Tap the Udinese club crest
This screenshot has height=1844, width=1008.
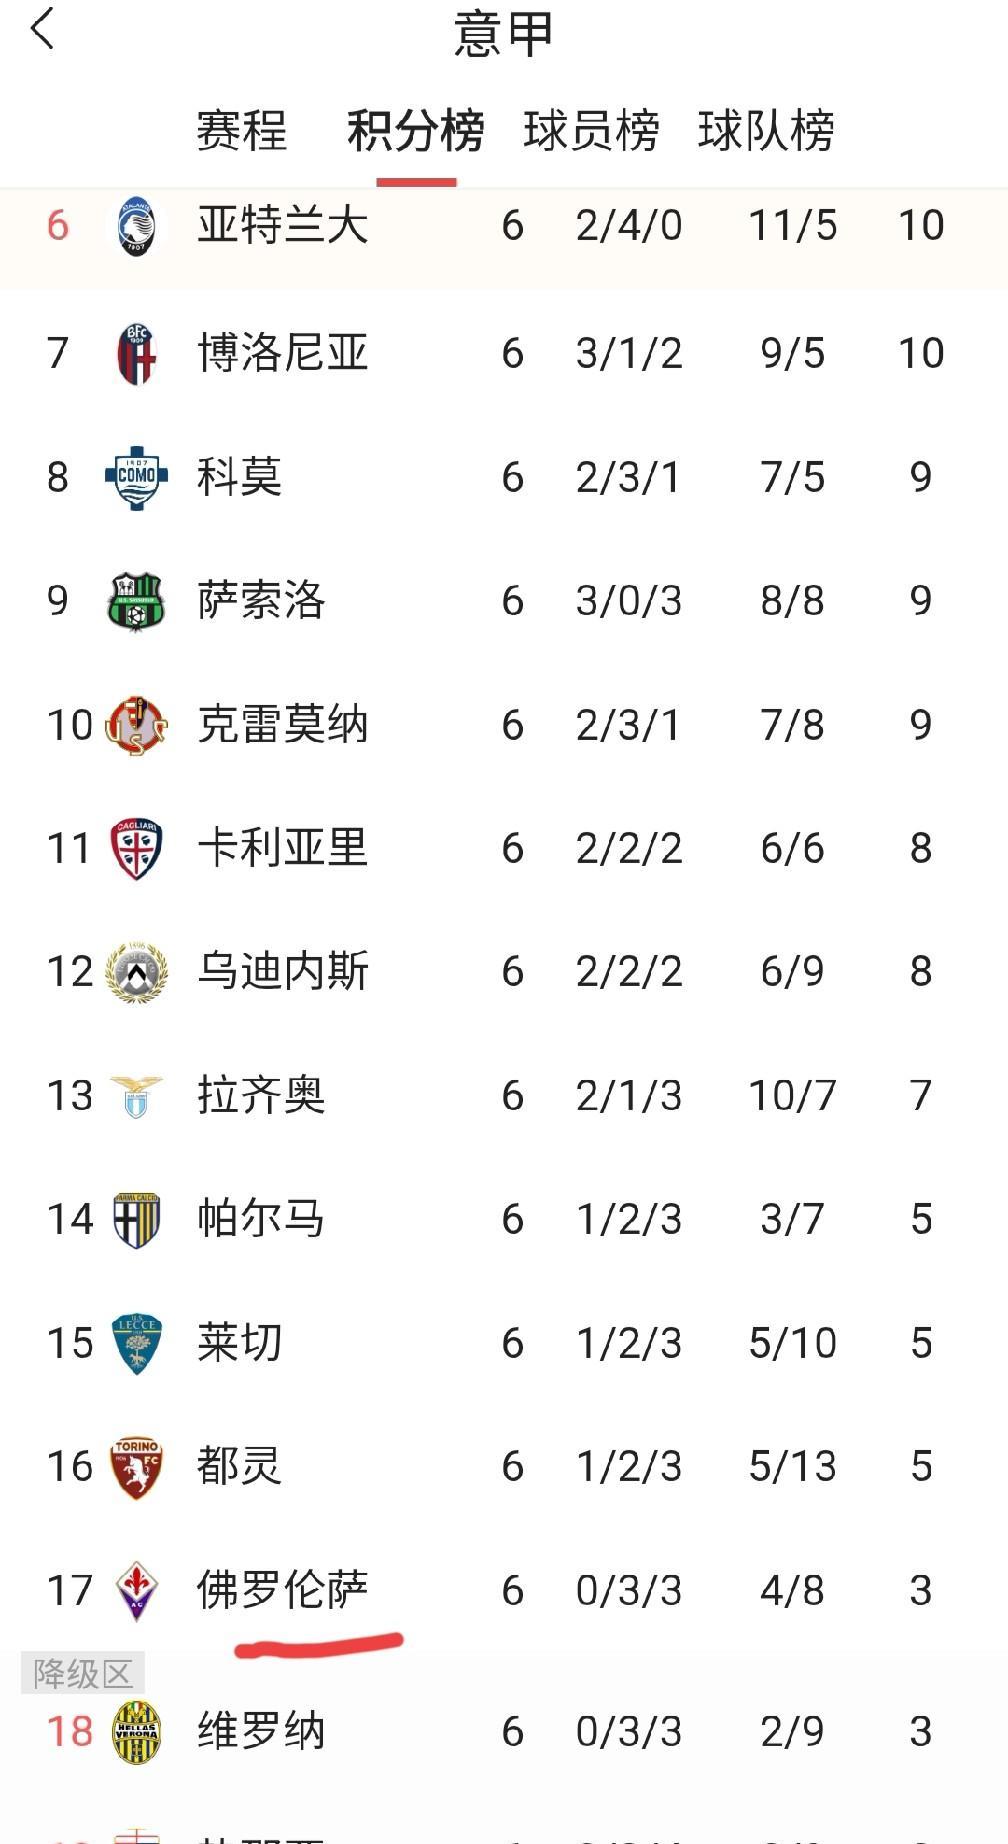pos(136,972)
